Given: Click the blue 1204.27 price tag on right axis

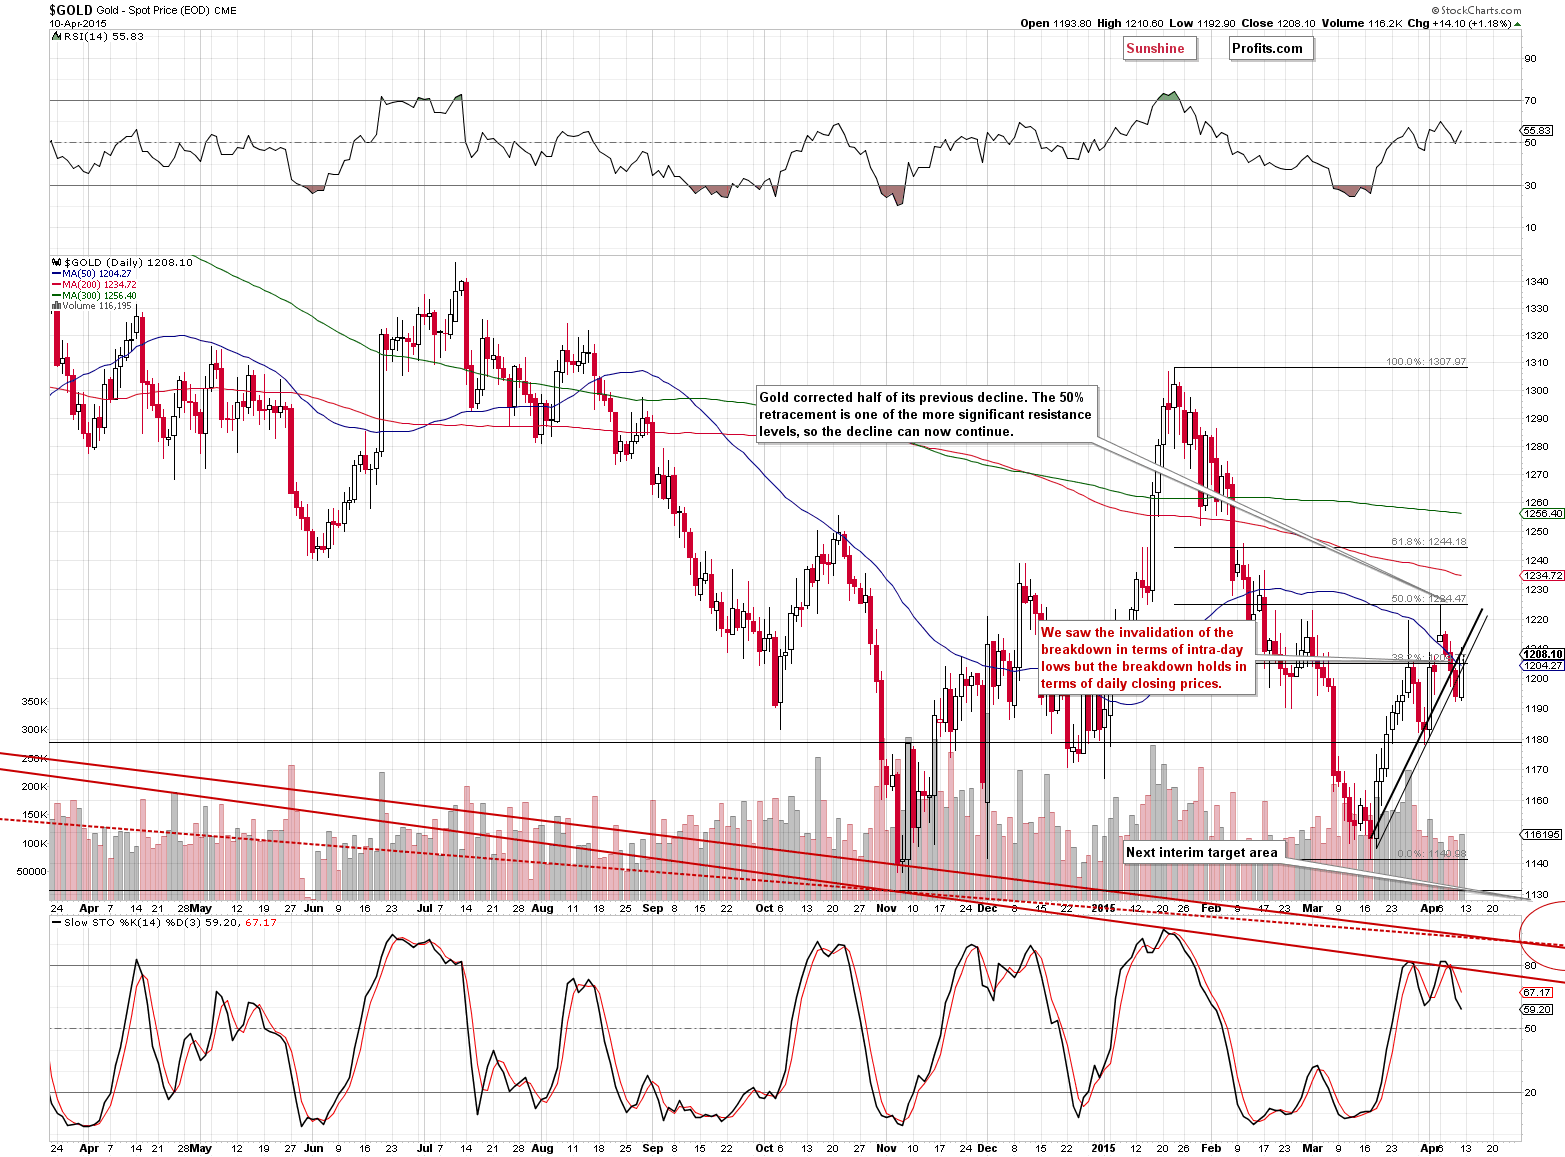Looking at the screenshot, I should click(1542, 665).
